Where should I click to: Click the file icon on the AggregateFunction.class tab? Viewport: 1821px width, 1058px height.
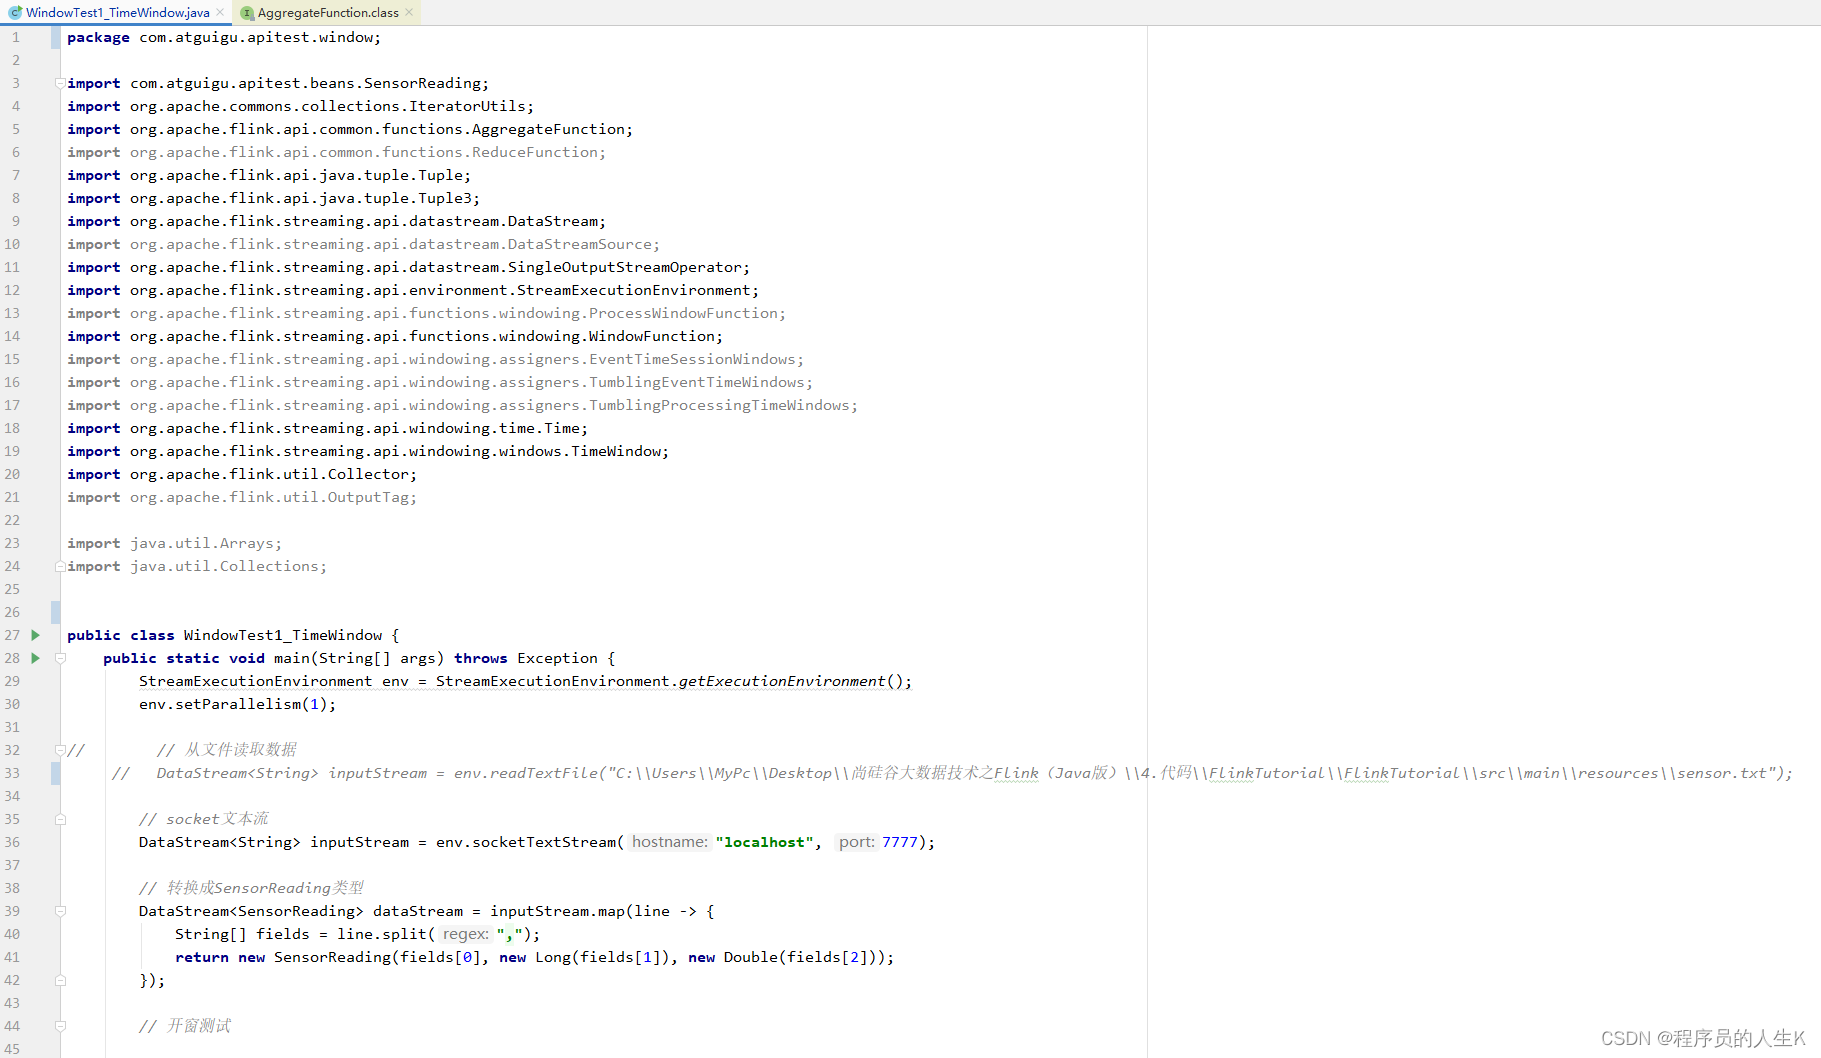pyautogui.click(x=247, y=13)
